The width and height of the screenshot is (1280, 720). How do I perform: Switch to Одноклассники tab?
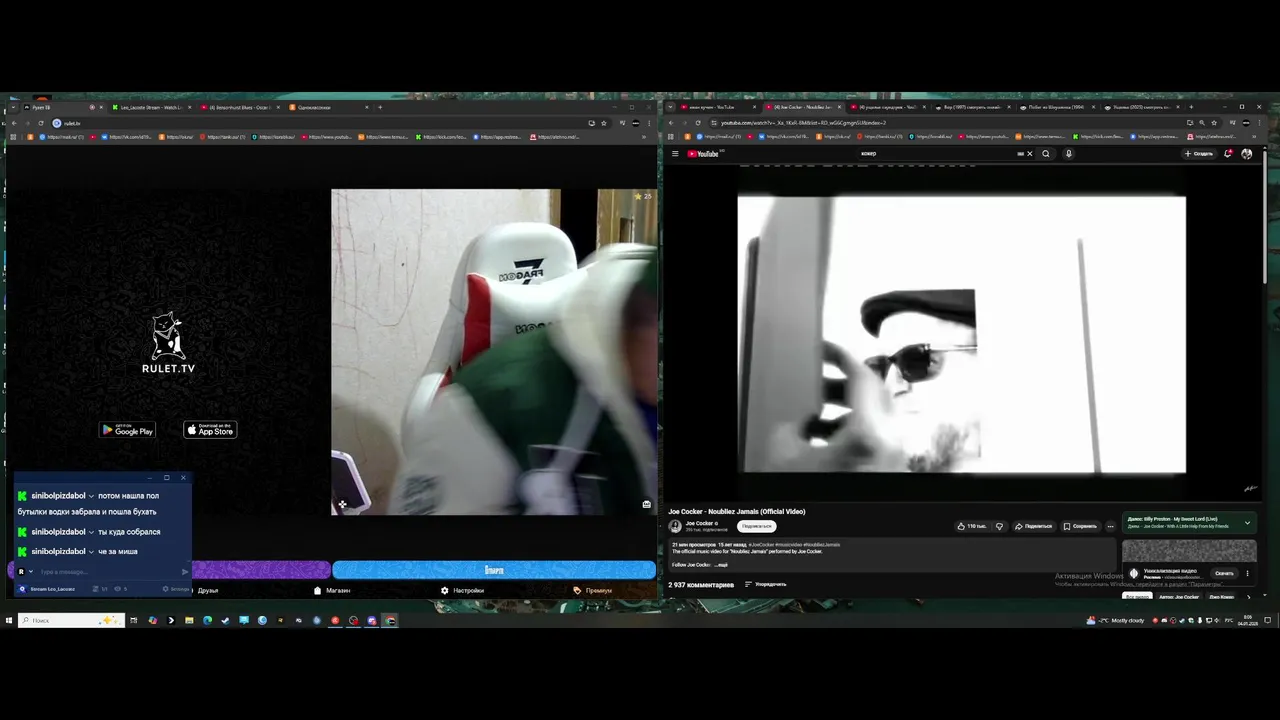pyautogui.click(x=327, y=107)
